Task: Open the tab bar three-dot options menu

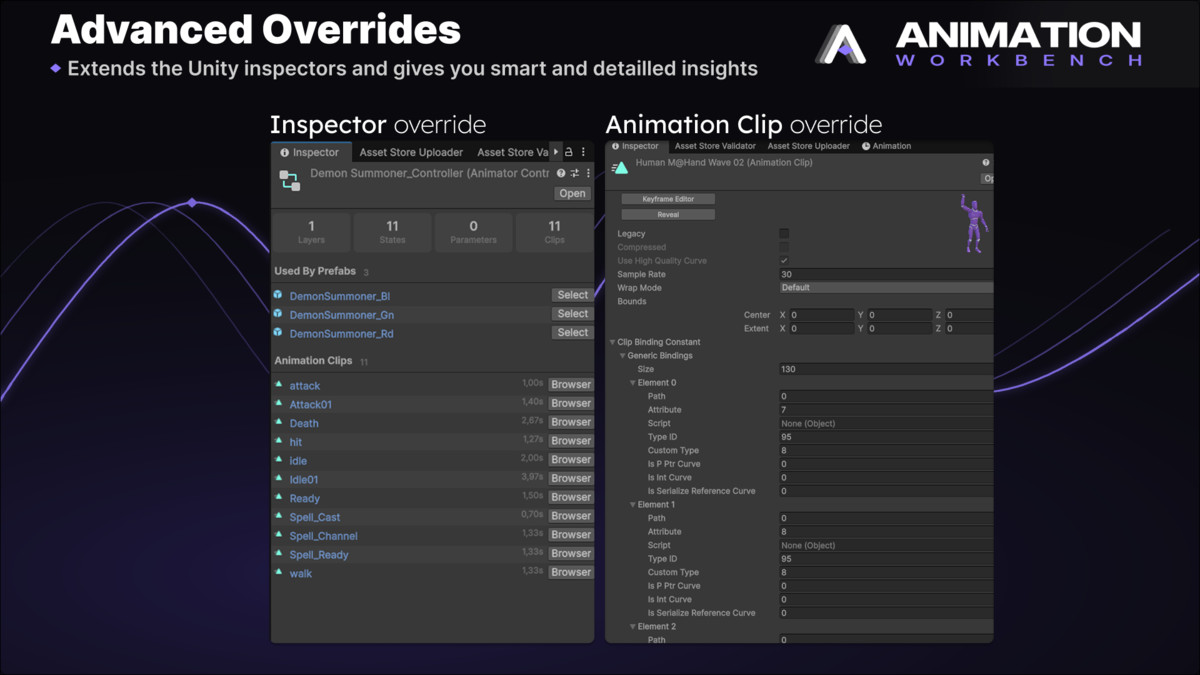Action: [x=583, y=152]
